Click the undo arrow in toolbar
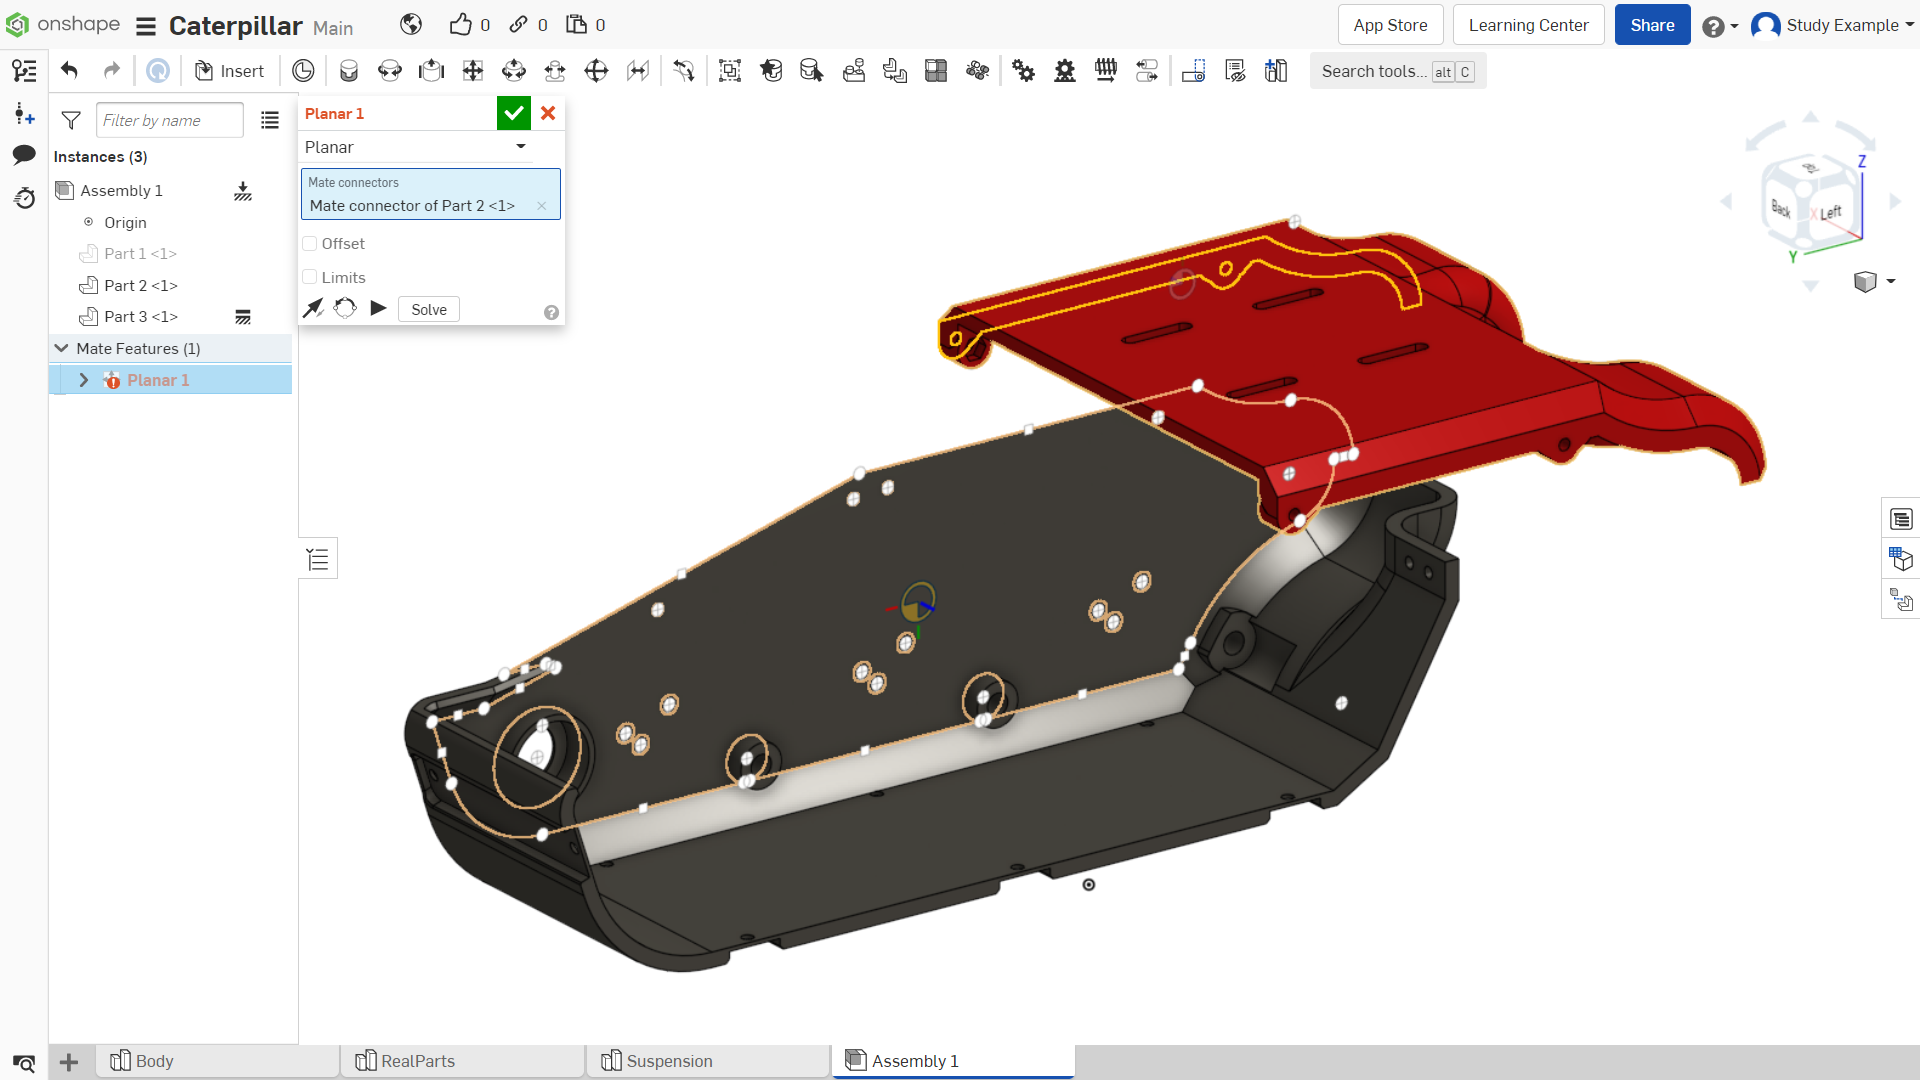This screenshot has height=1080, width=1920. tap(69, 71)
